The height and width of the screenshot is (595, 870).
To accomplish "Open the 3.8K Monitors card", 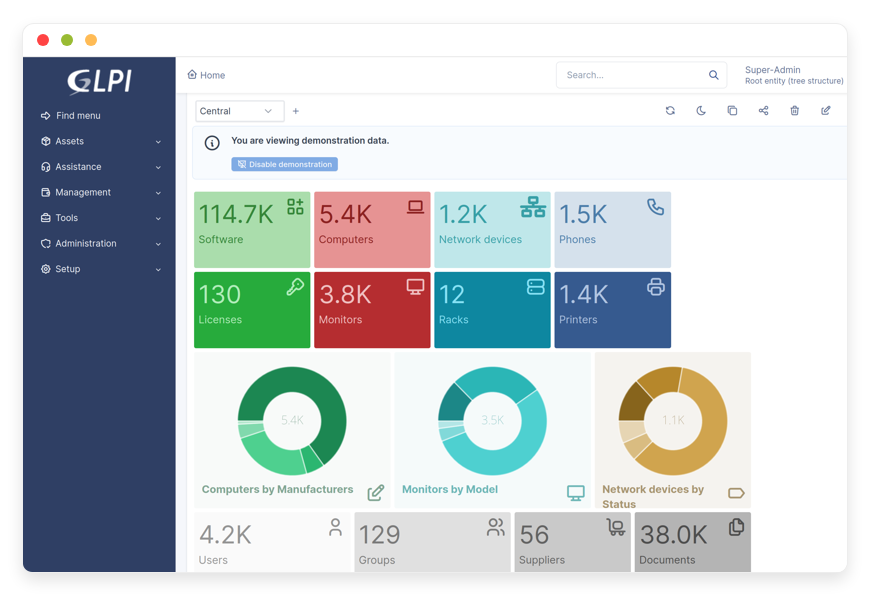I will pyautogui.click(x=372, y=310).
